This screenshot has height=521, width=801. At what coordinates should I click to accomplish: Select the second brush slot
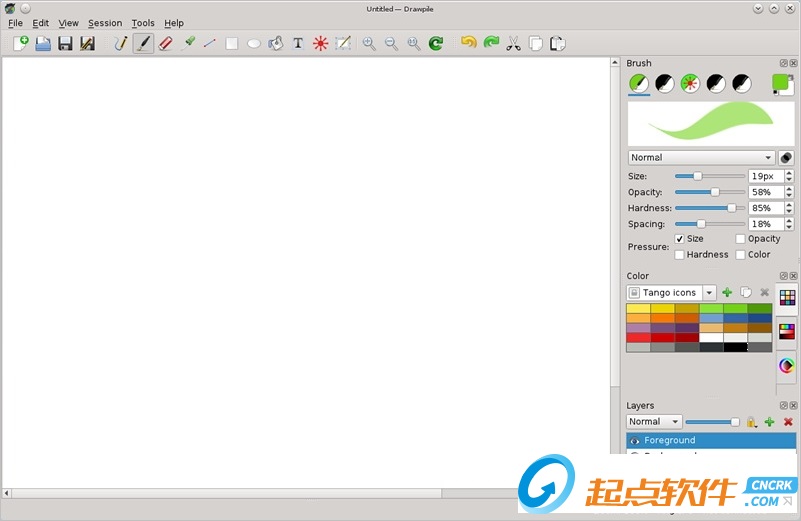pyautogui.click(x=665, y=83)
